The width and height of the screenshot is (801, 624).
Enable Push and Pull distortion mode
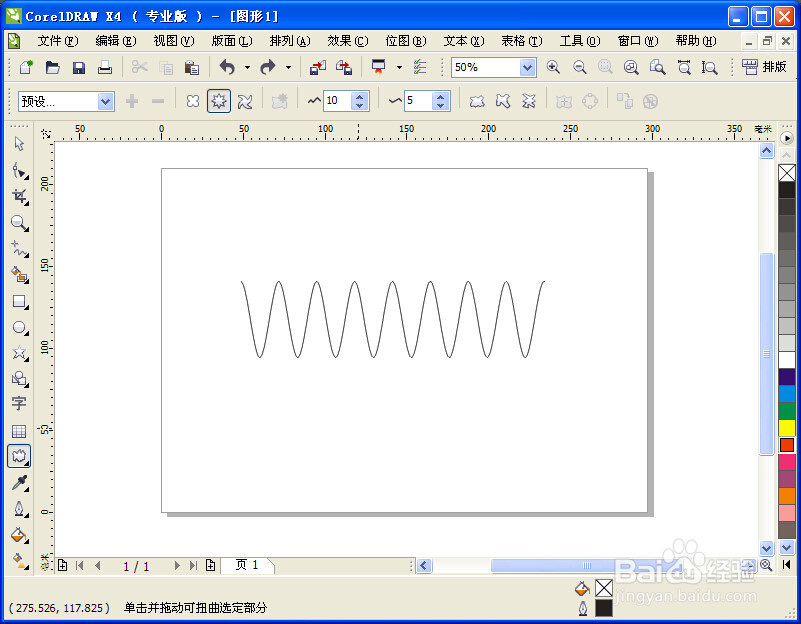point(193,101)
